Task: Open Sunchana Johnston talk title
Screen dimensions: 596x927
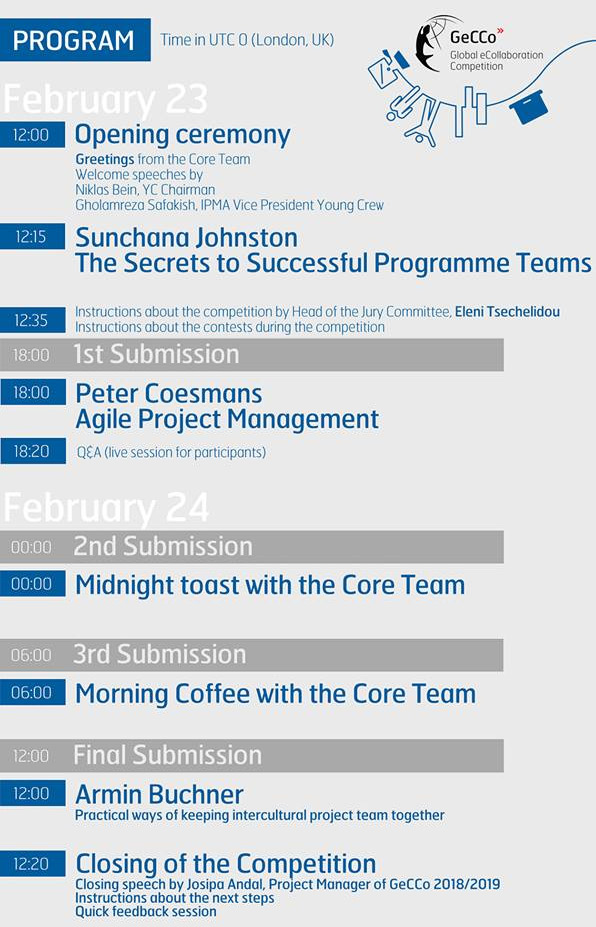Action: 333,251
